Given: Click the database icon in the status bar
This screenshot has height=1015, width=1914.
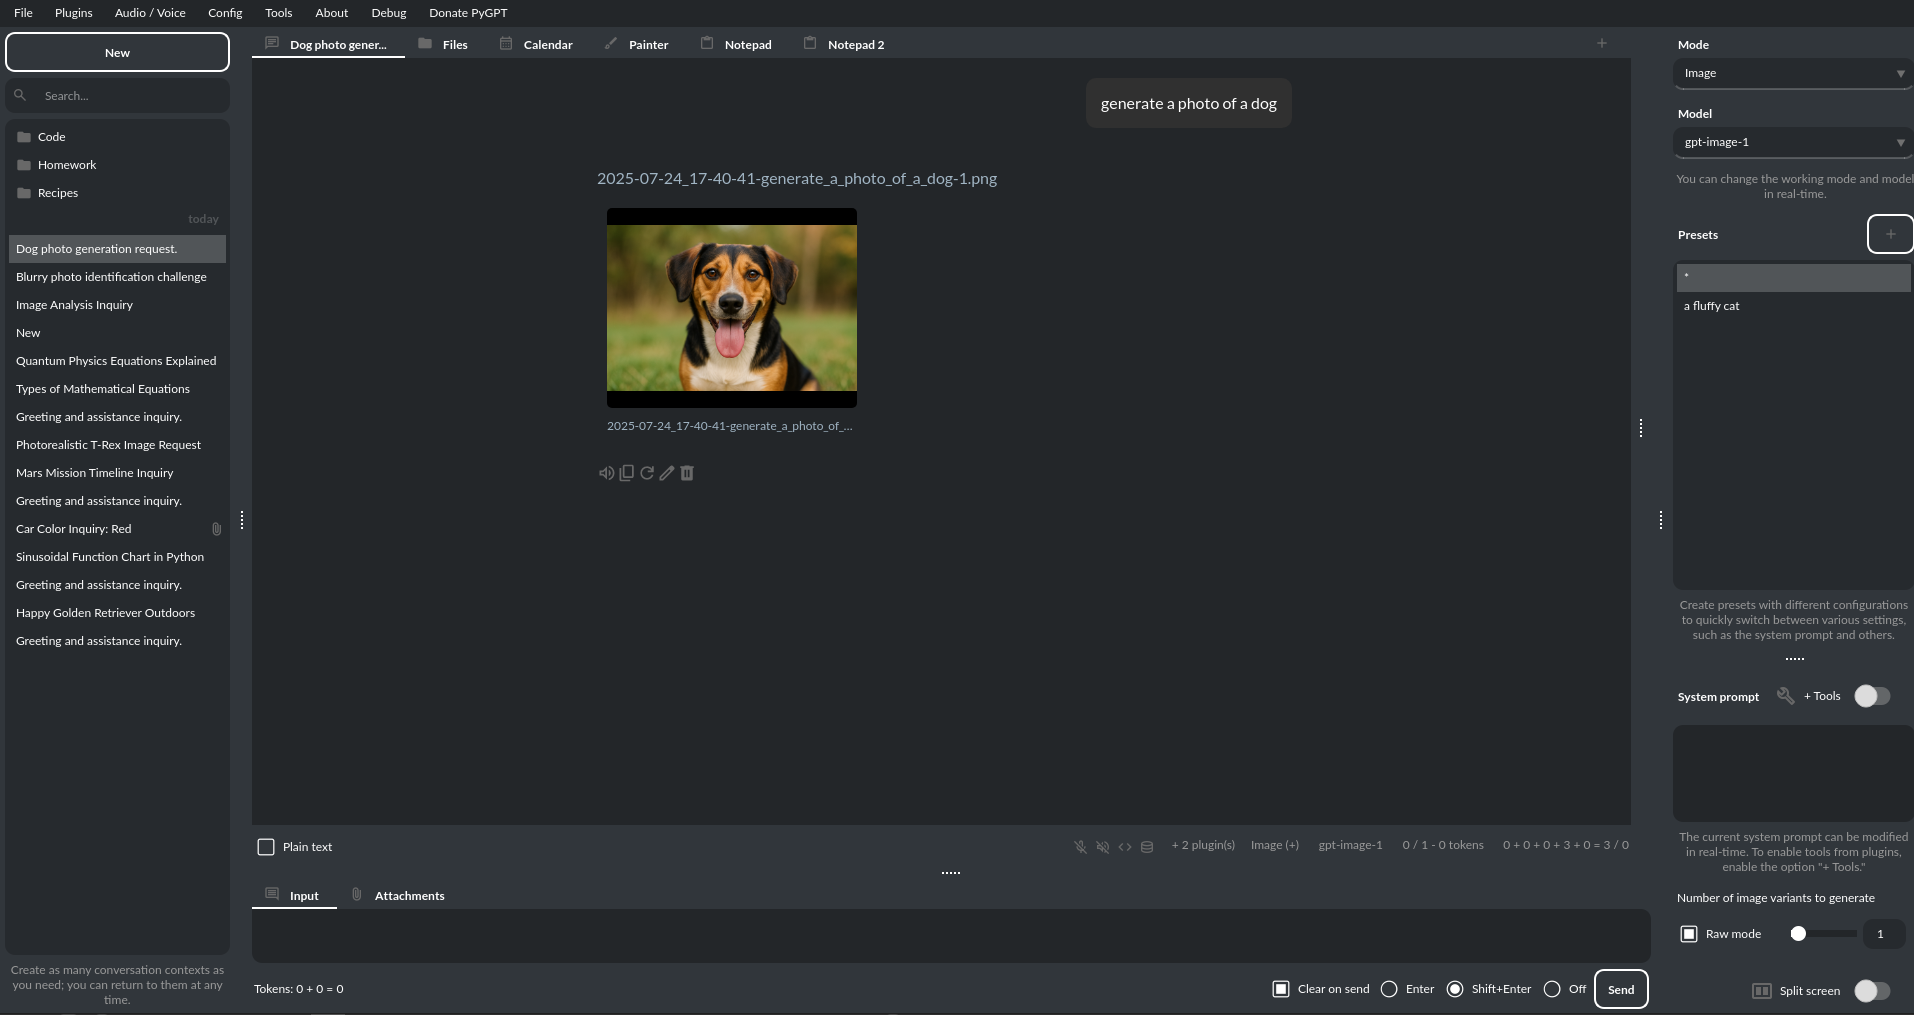Looking at the screenshot, I should click(x=1147, y=847).
